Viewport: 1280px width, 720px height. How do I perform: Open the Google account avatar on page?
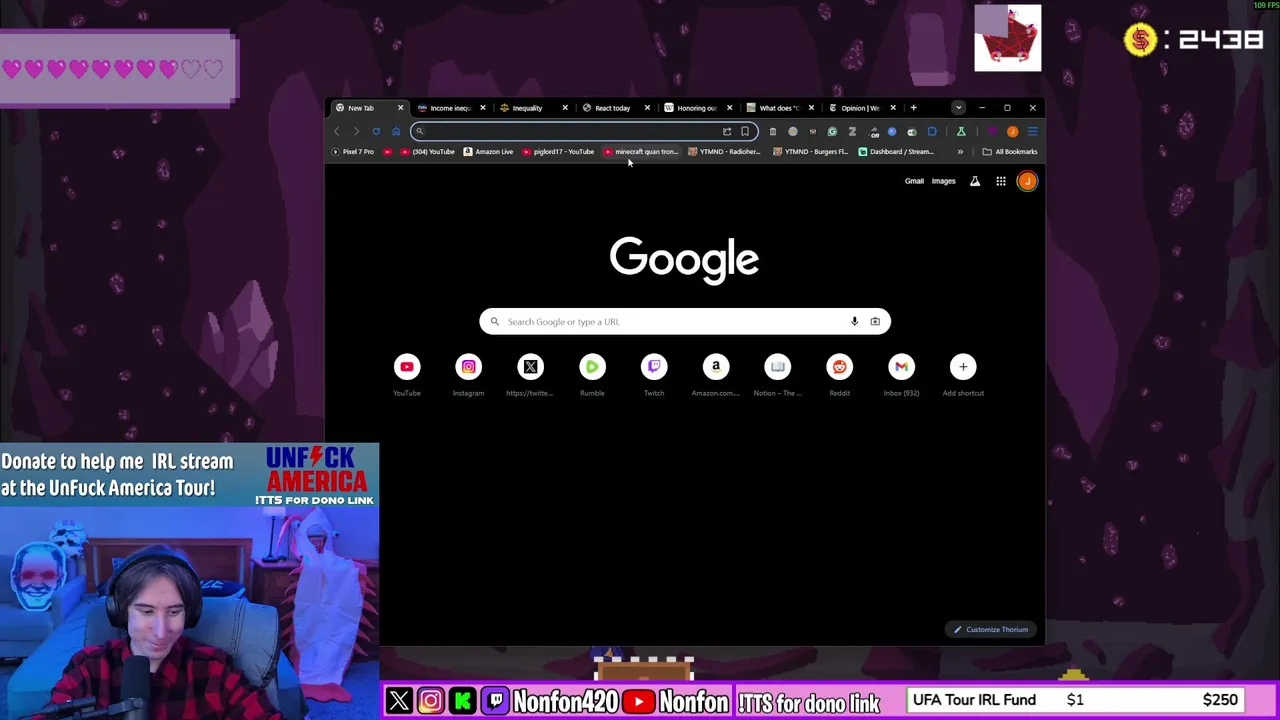click(1027, 181)
